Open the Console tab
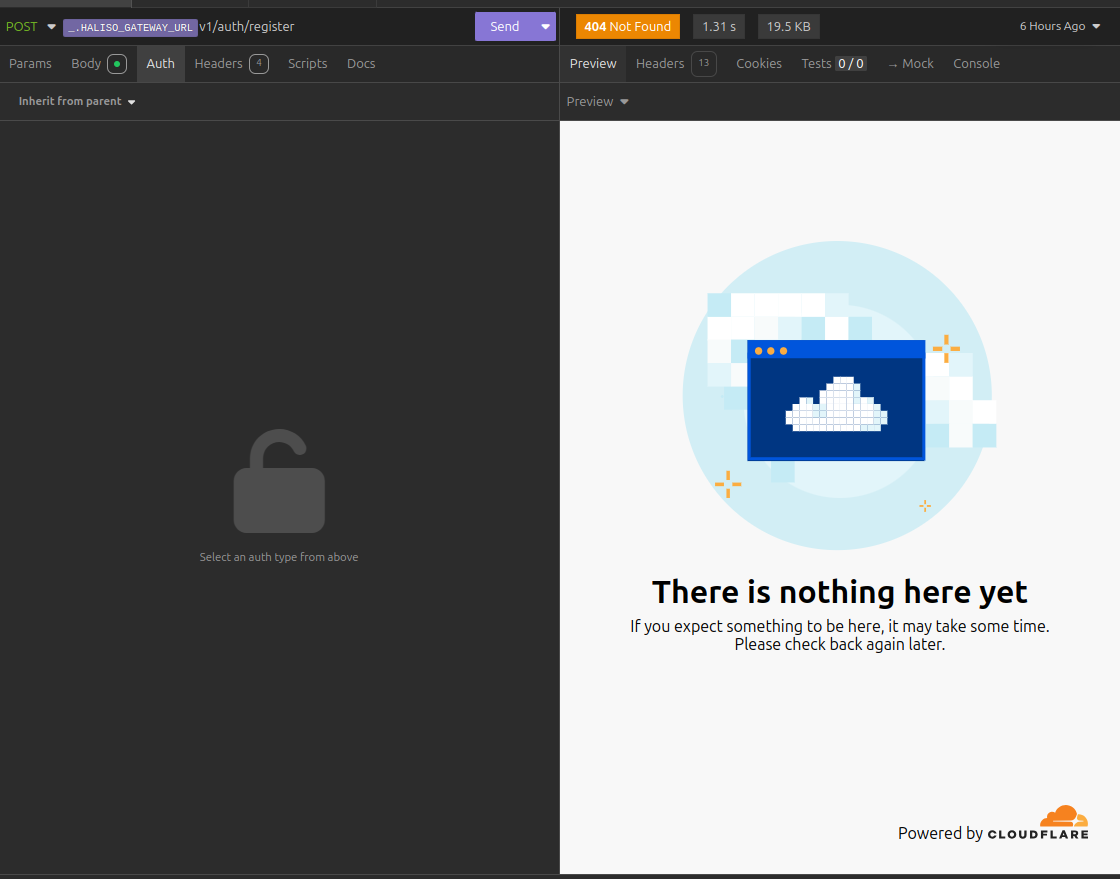Screen dimensions: 1120x879 pos(976,64)
